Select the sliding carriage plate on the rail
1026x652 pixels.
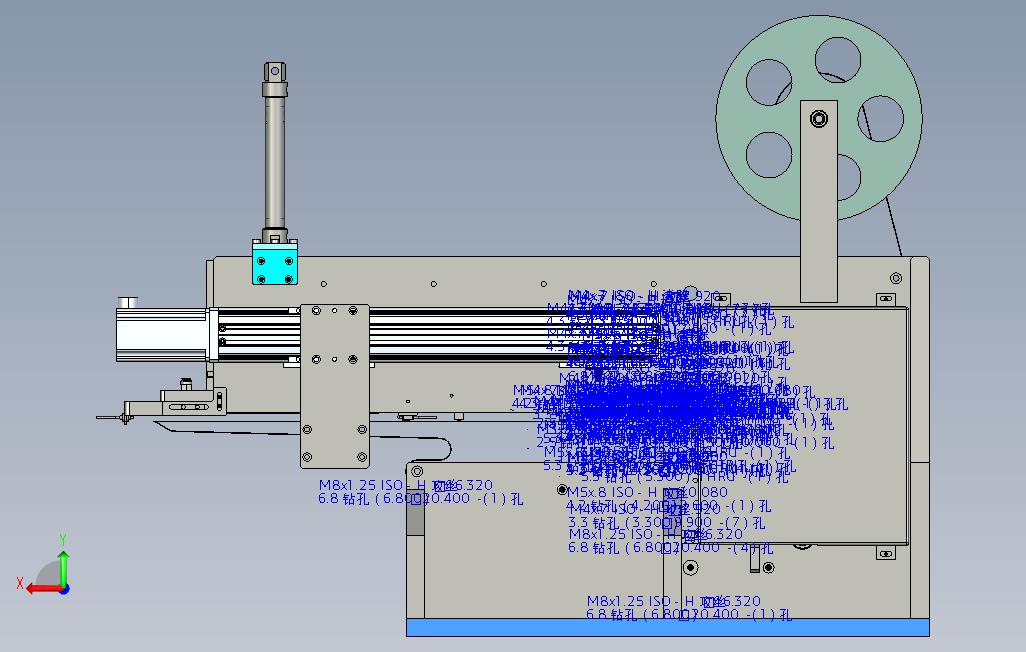pos(334,386)
